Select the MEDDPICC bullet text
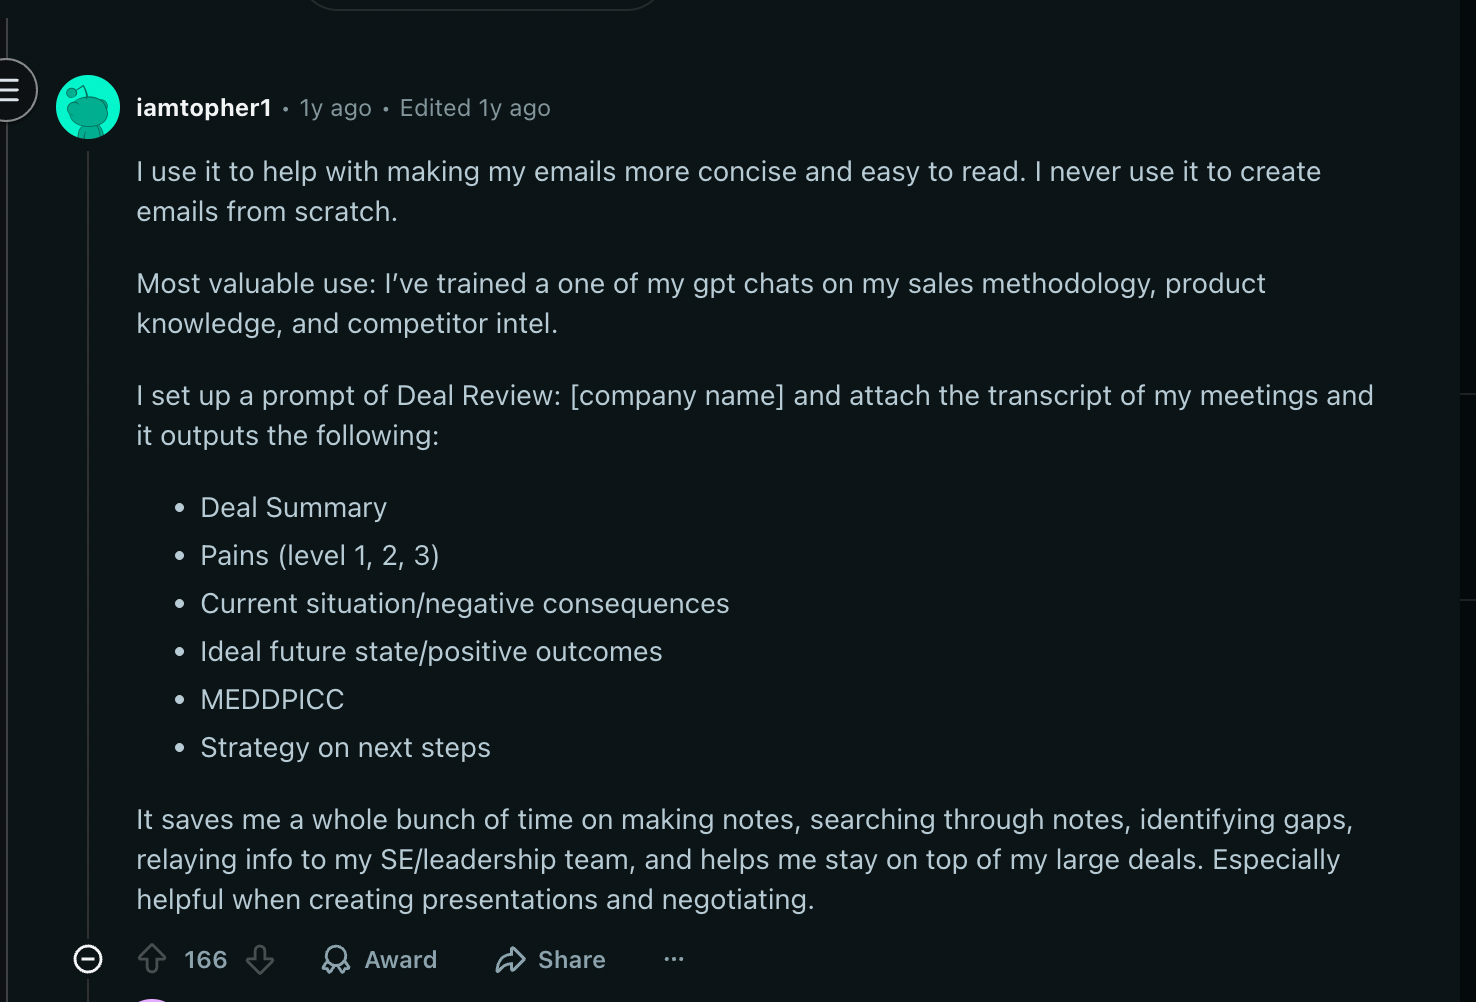The image size is (1476, 1002). point(272,699)
